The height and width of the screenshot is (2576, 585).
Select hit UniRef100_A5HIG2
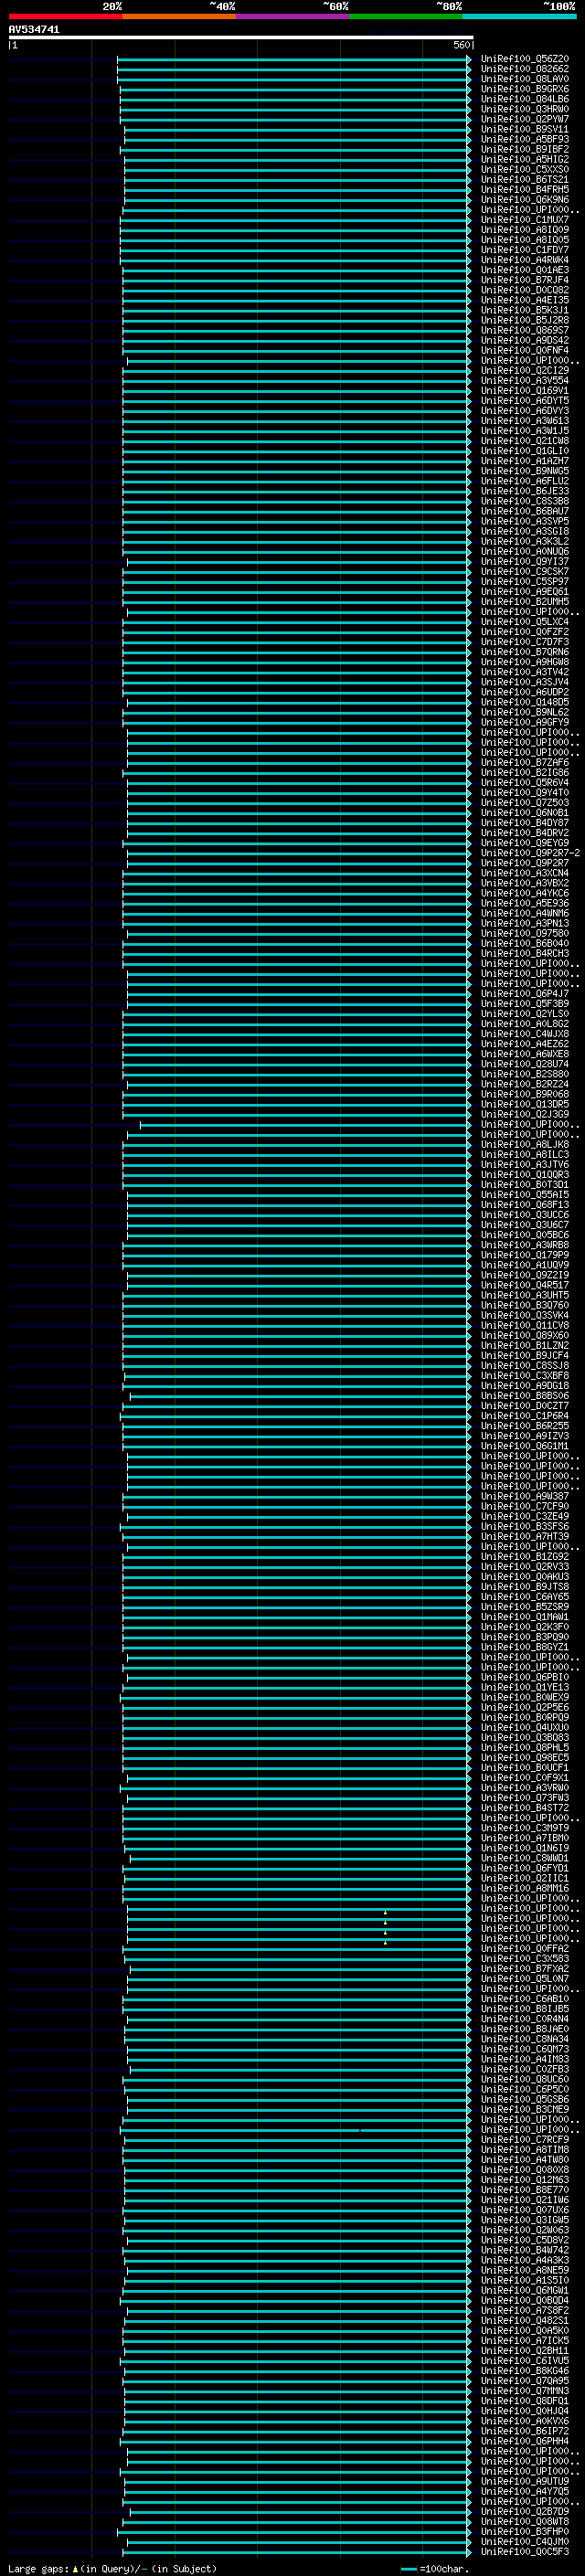[x=525, y=159]
